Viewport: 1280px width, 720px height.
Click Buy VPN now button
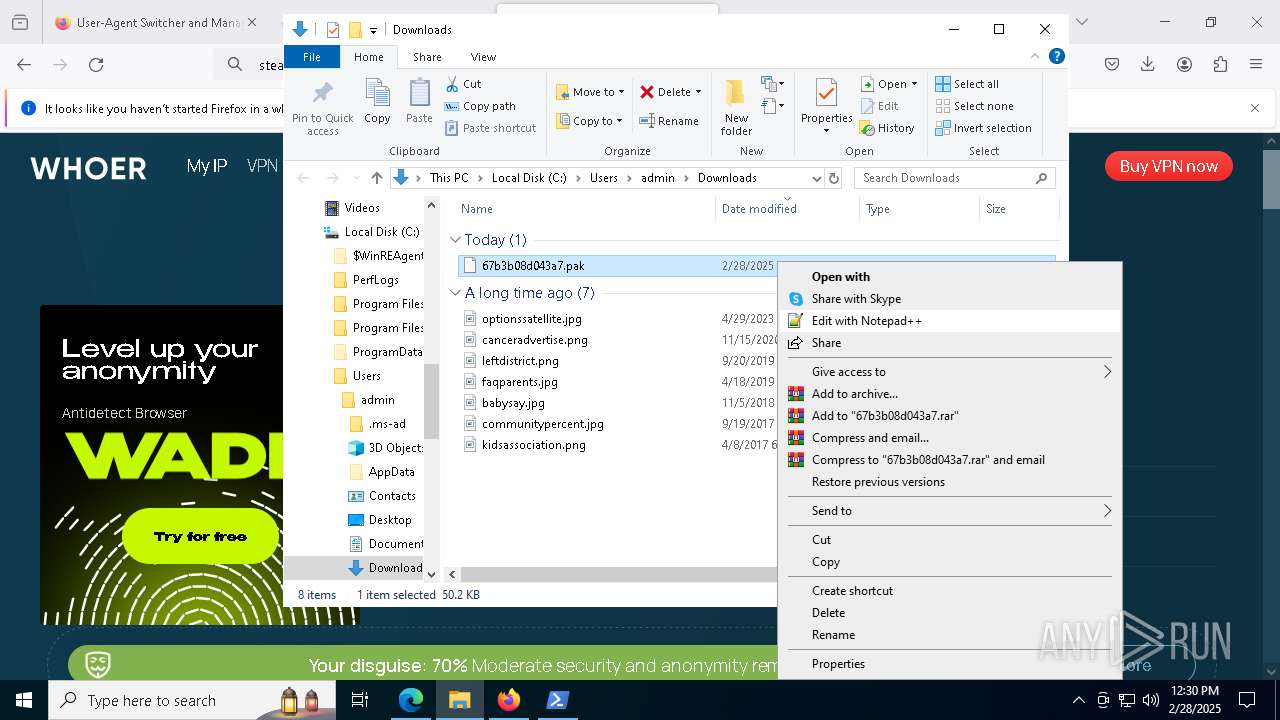tap(1168, 166)
